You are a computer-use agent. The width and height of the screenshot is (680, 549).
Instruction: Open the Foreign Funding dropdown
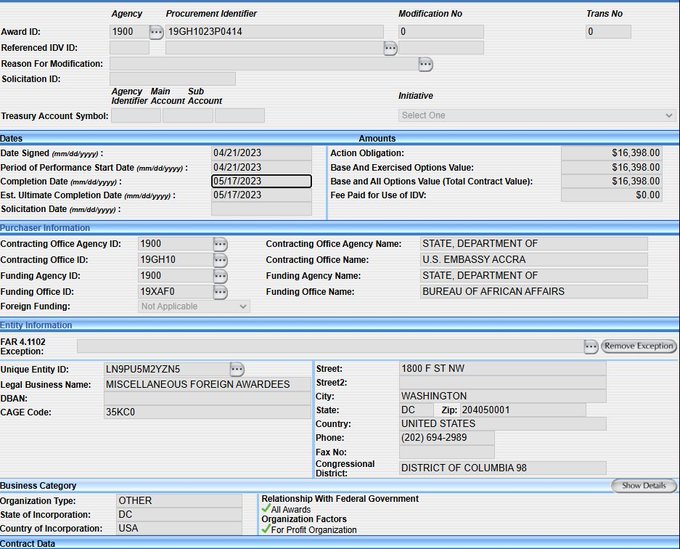194,306
